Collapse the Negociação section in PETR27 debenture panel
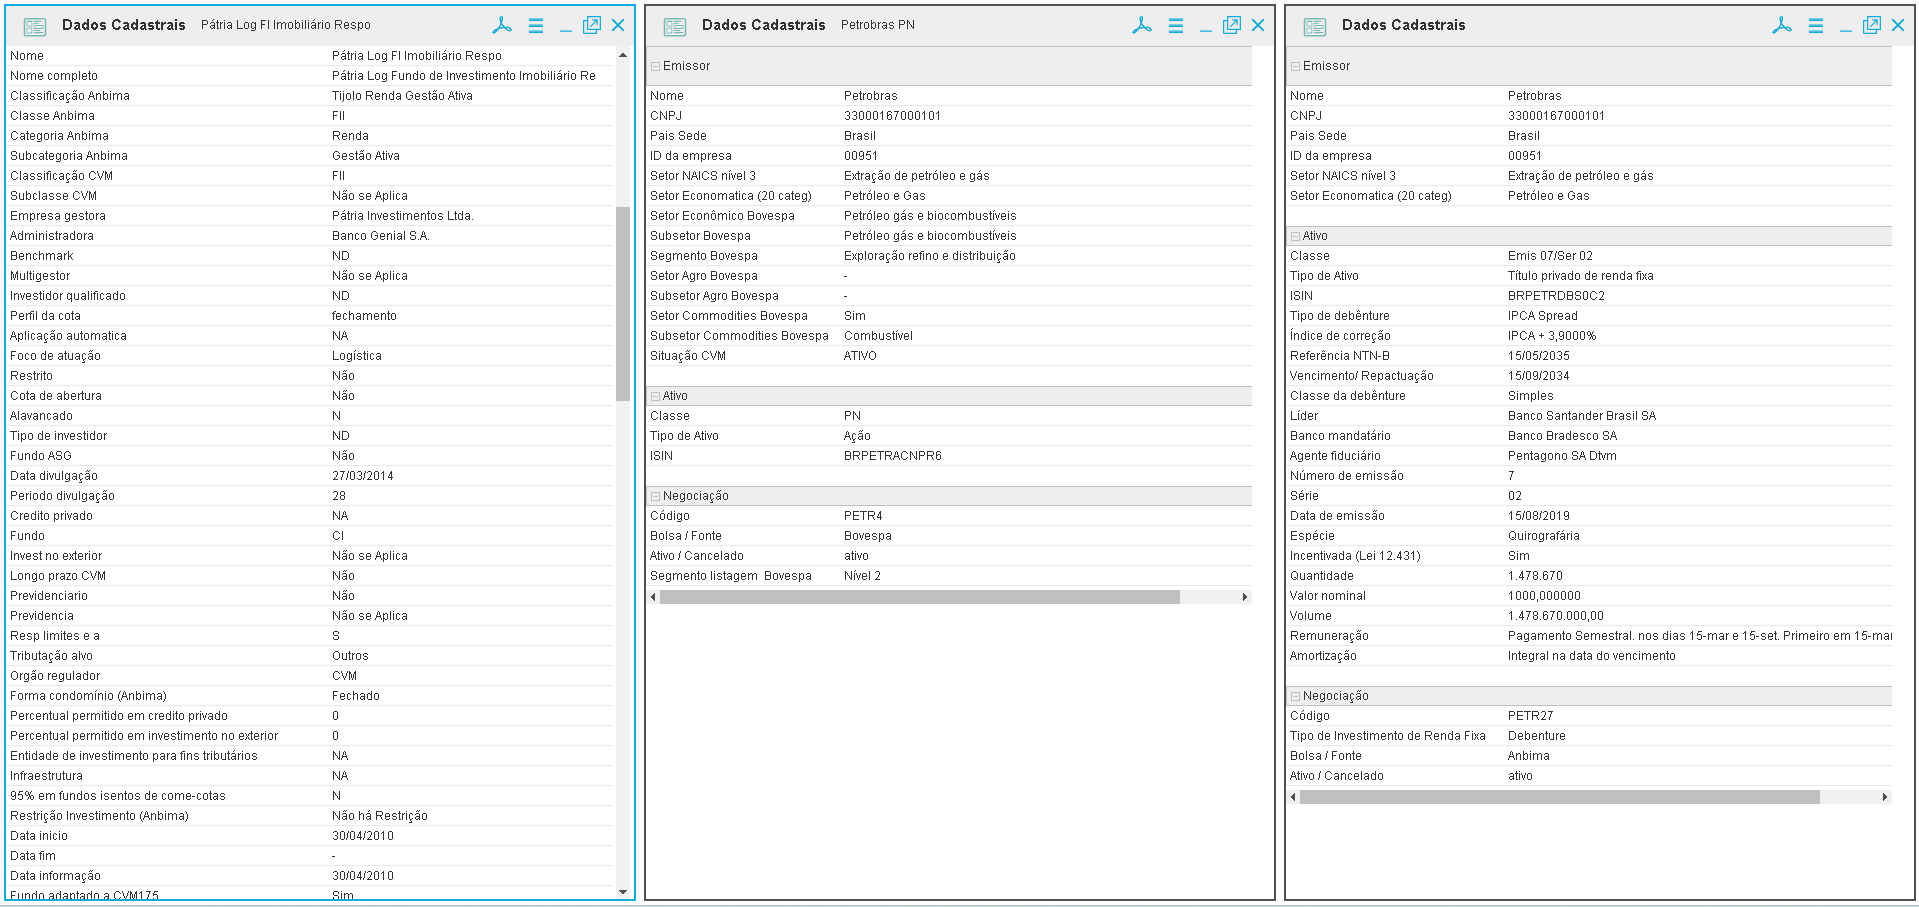Image resolution: width=1919 pixels, height=907 pixels. click(1295, 697)
